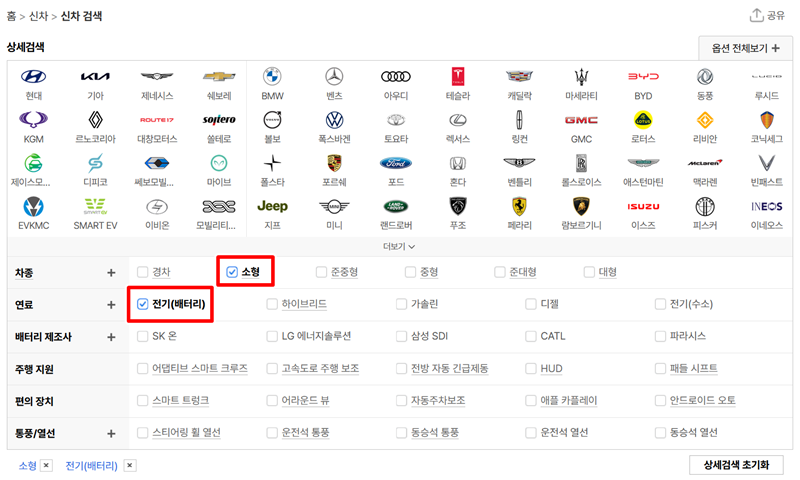Screen dimensions: 800x480
Task: Enable the 하이브리드 fuel checkbox
Action: [x=272, y=304]
